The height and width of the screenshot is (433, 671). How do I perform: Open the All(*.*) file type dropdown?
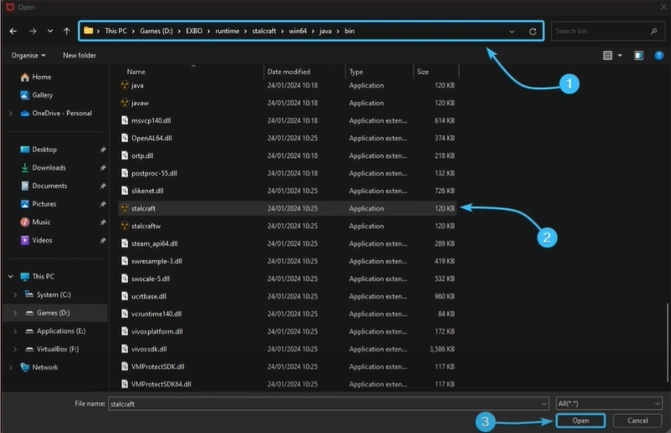[x=609, y=403]
